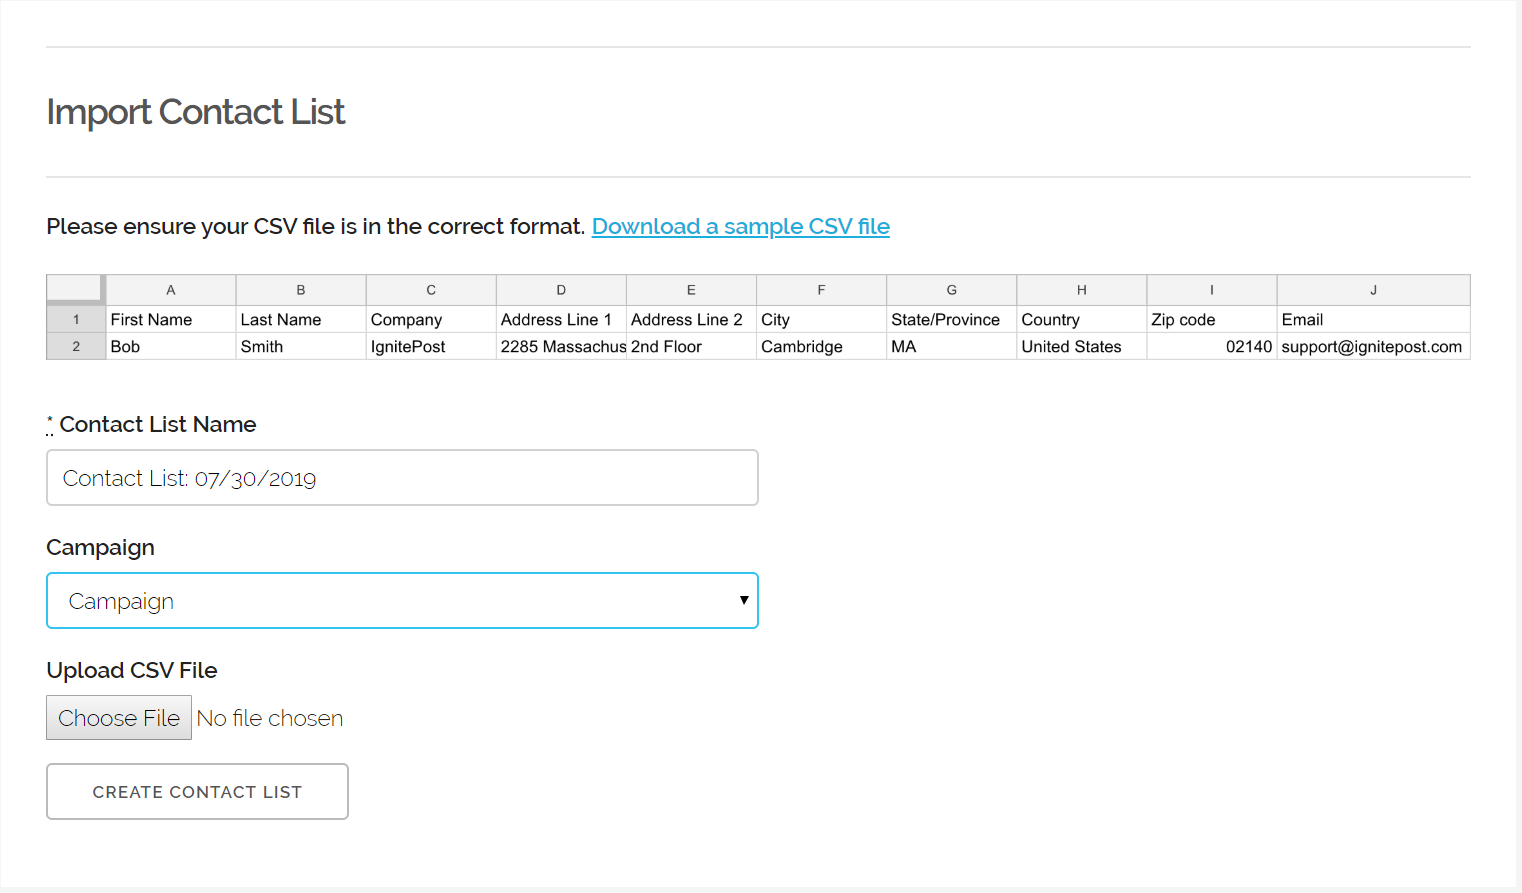1522x893 pixels.
Task: Click the 'Last Name' header cell
Action: (301, 319)
